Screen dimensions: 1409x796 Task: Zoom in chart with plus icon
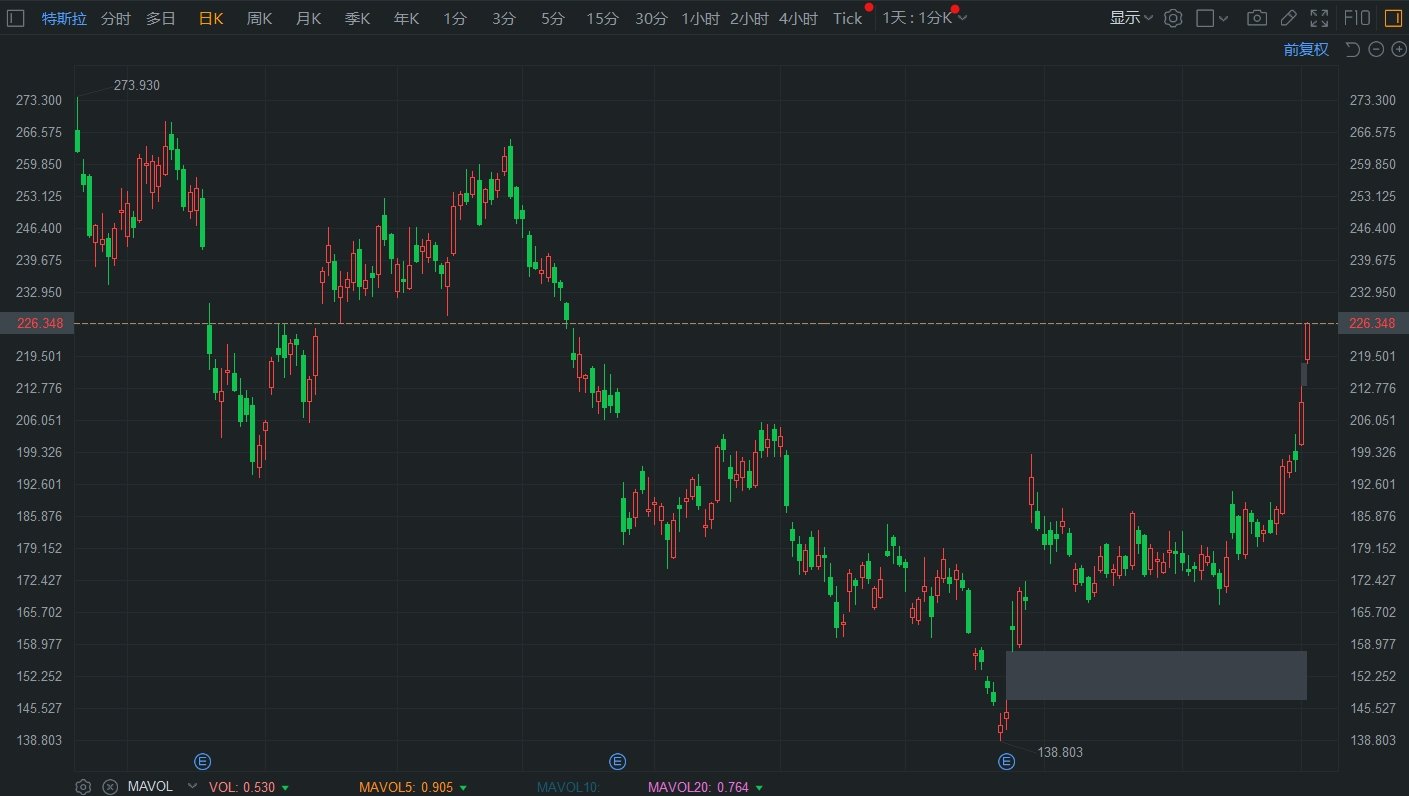pos(1397,49)
